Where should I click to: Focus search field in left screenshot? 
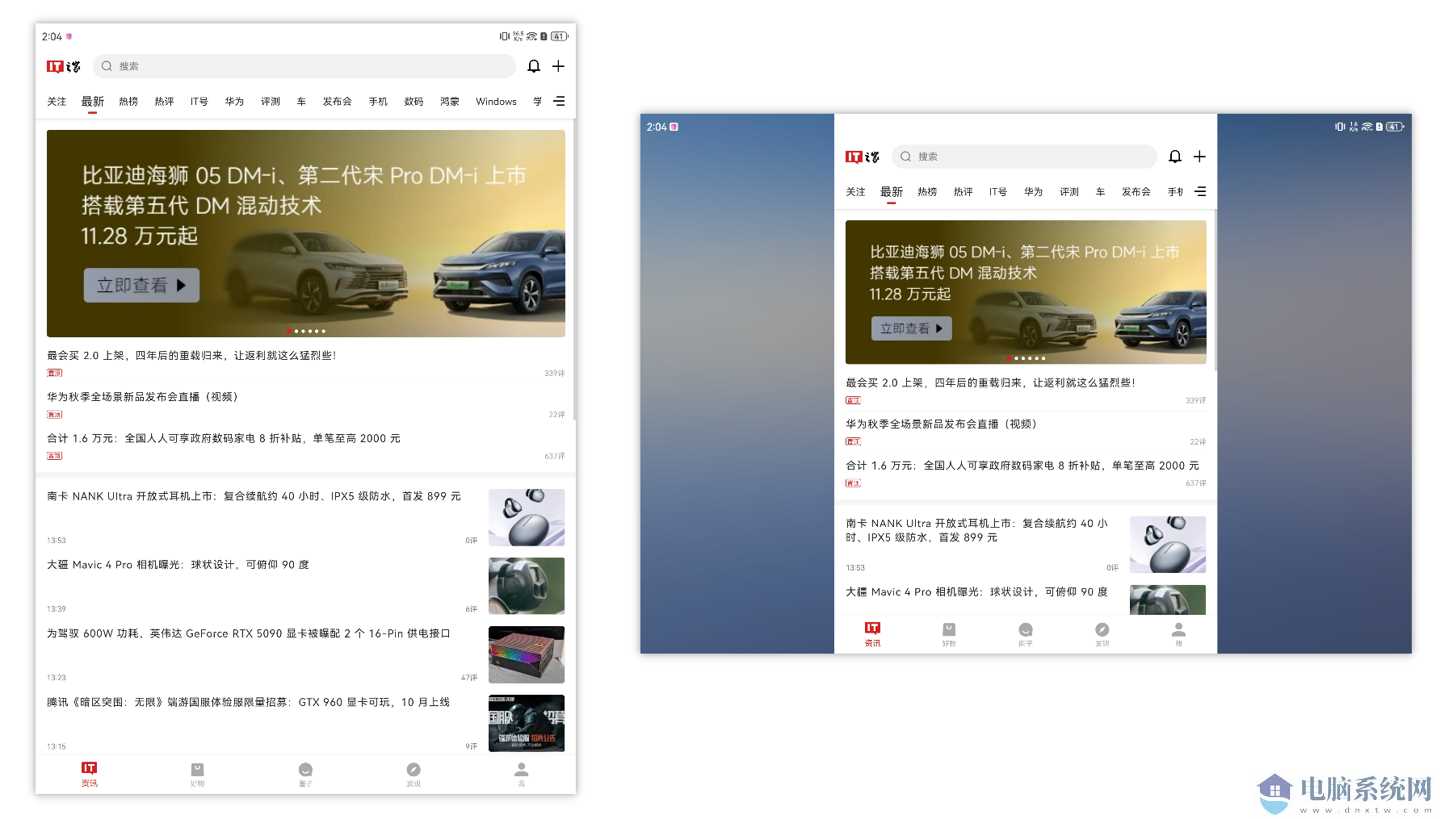pyautogui.click(x=304, y=66)
